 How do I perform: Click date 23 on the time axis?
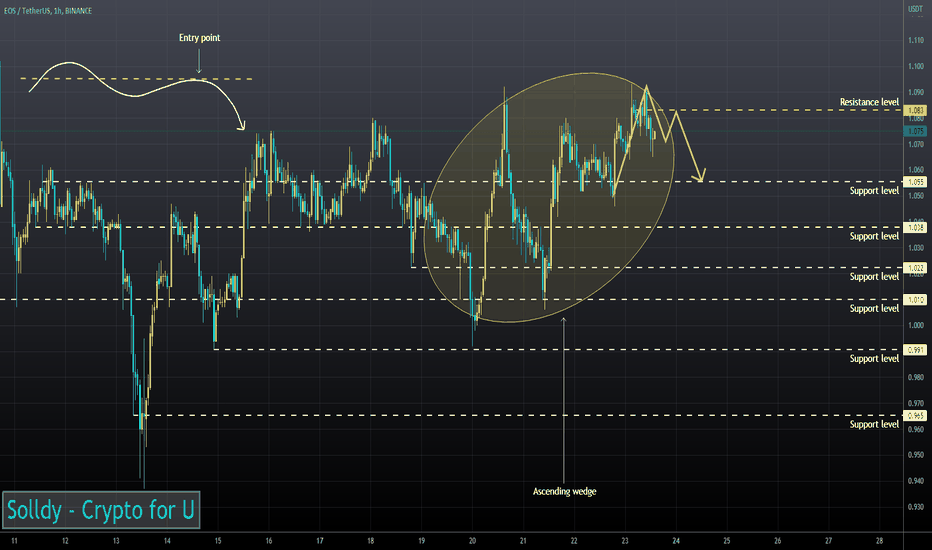(x=625, y=541)
